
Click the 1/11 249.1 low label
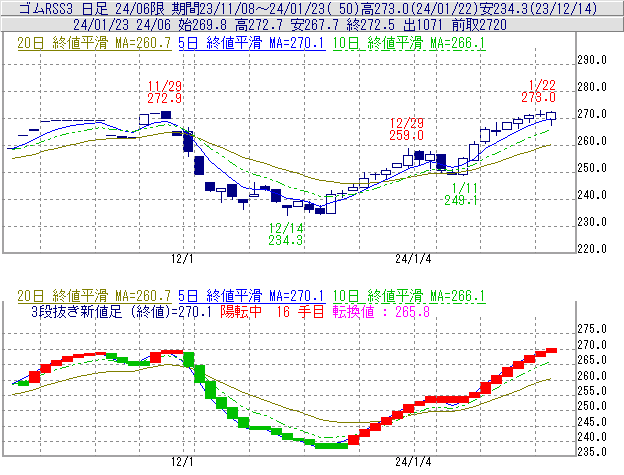click(x=461, y=194)
